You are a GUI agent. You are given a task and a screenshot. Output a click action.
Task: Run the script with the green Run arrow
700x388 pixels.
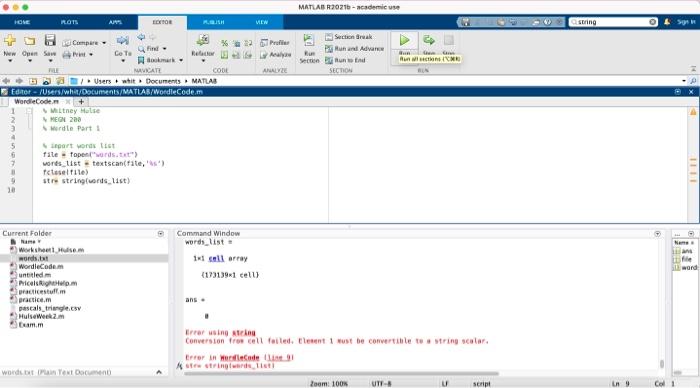point(404,41)
